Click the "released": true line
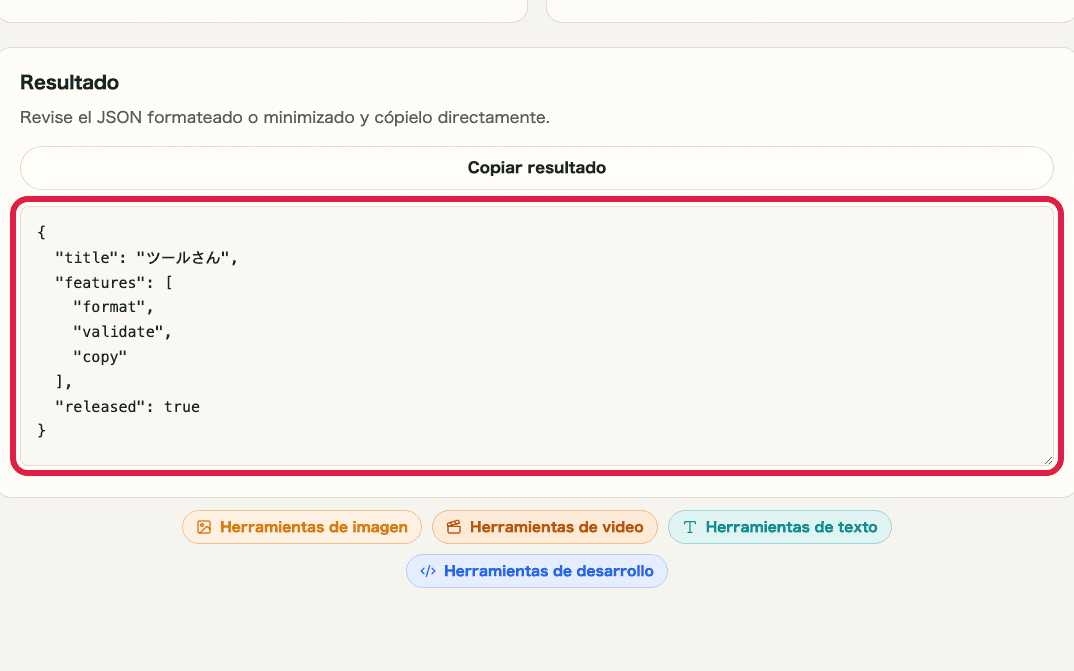 127,406
